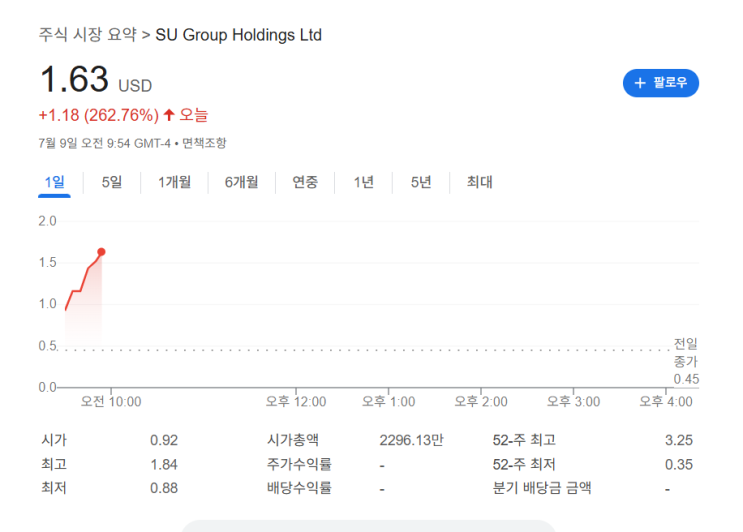743x532 pixels.
Task: Switch to the 1년 chart tab
Action: 364,182
